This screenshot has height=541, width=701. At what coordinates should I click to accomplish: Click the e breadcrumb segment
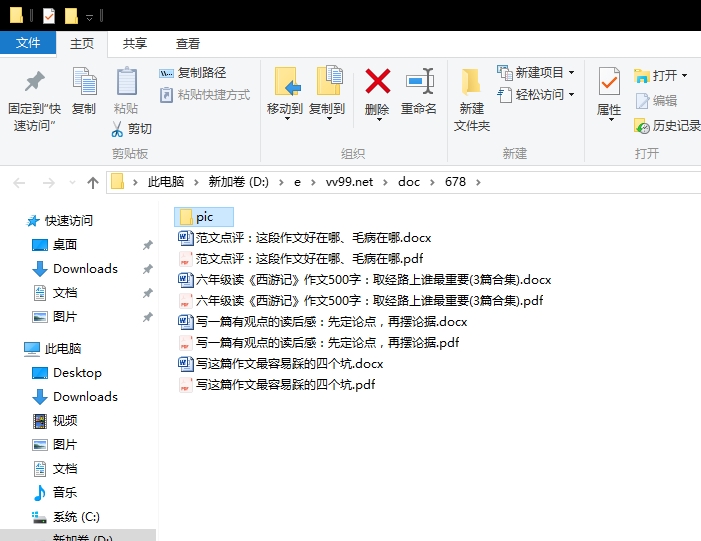(297, 182)
